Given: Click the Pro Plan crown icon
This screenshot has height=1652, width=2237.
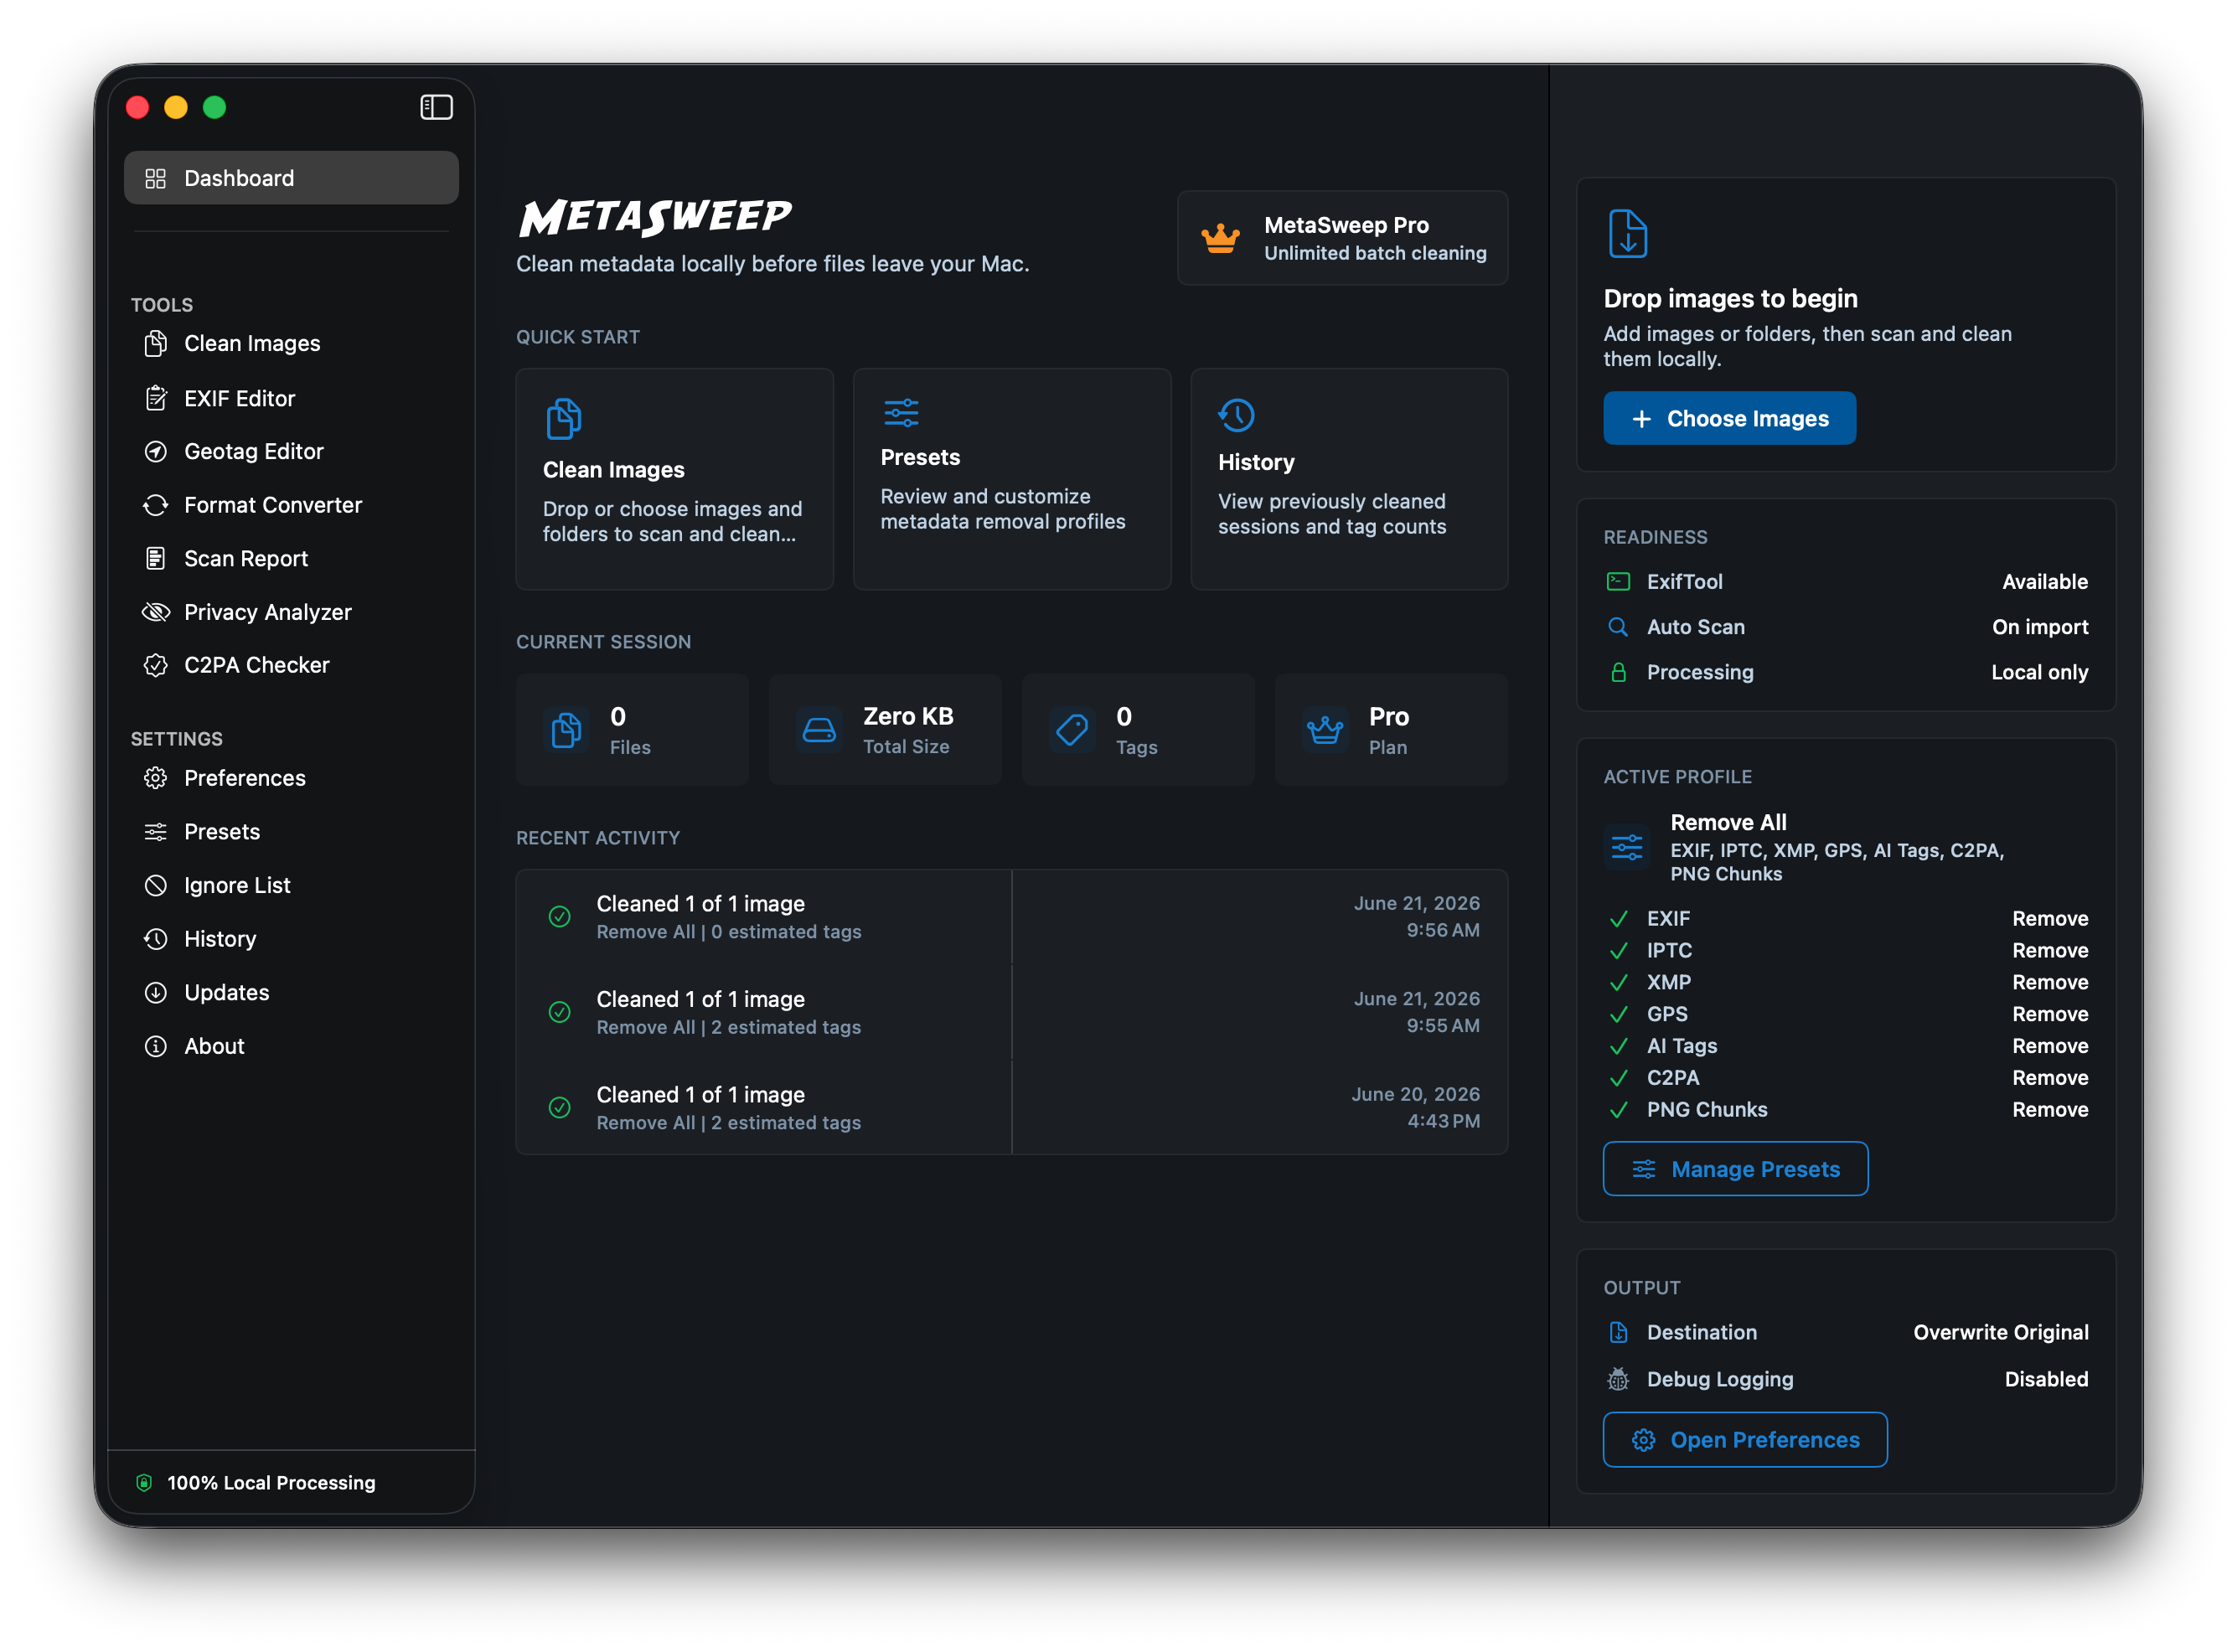Looking at the screenshot, I should pyautogui.click(x=1325, y=730).
